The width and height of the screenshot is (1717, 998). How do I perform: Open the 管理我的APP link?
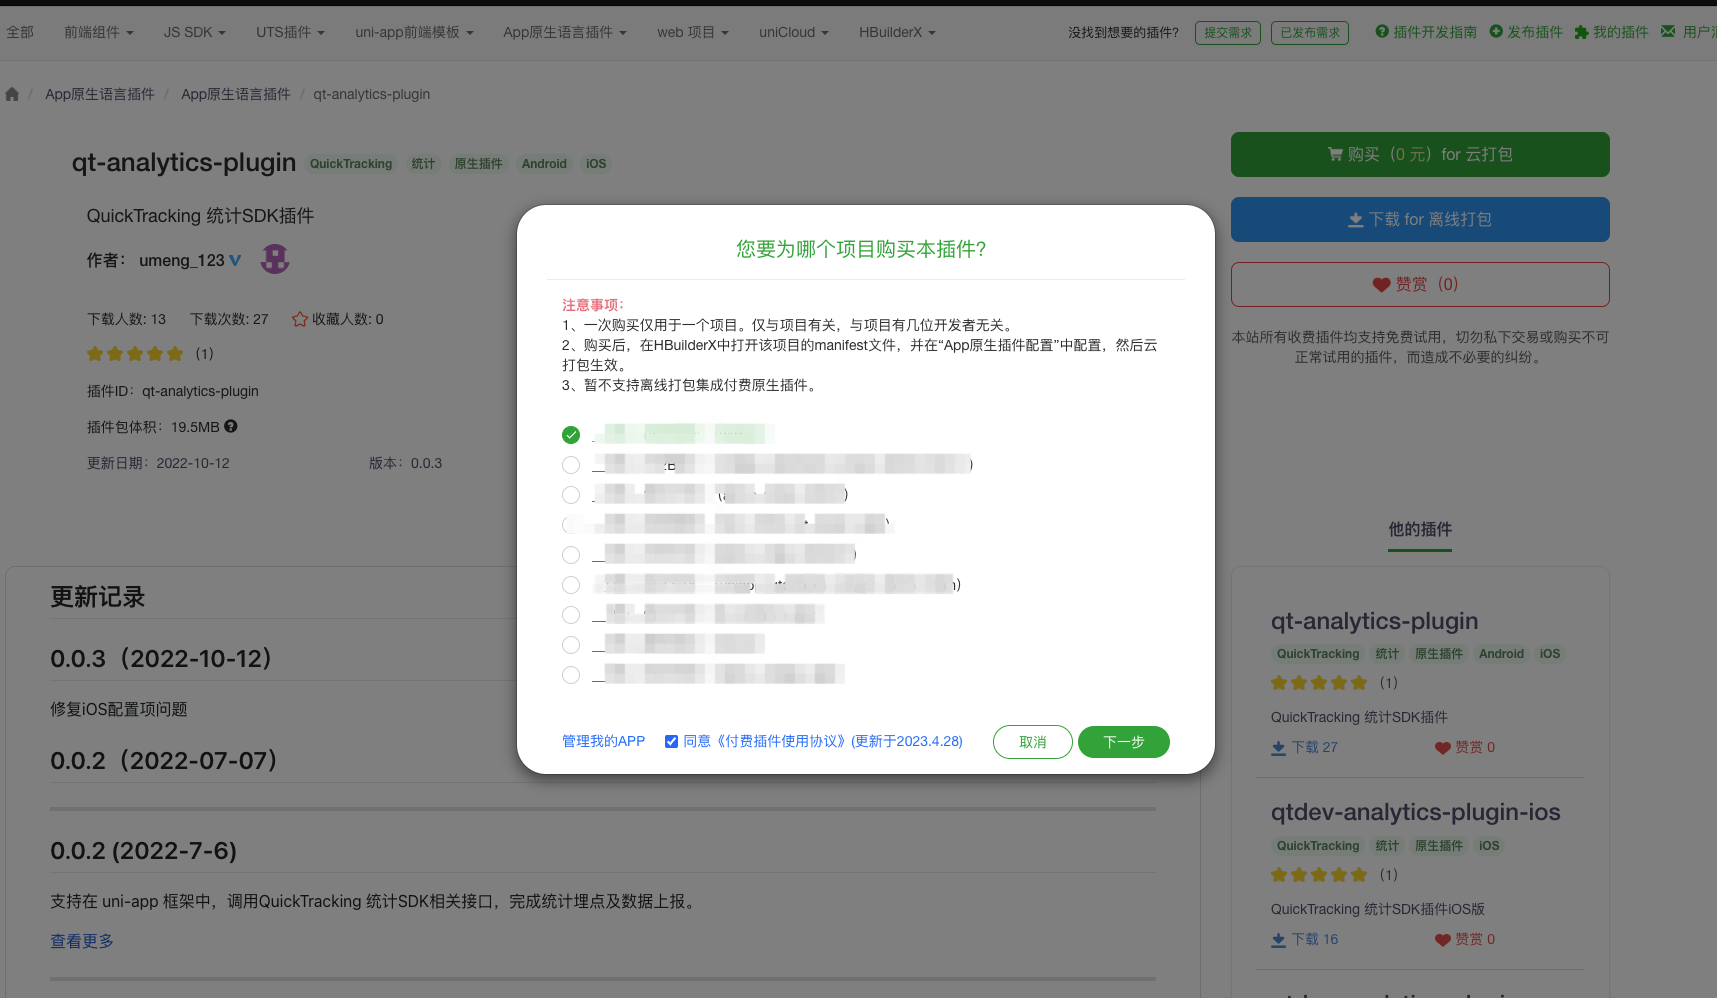click(x=603, y=741)
